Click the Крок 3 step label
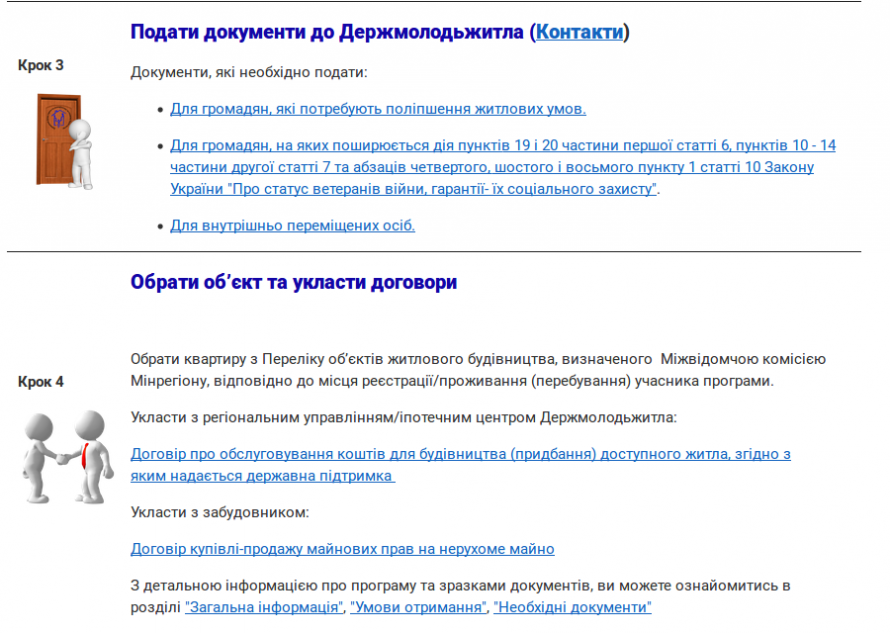The height and width of the screenshot is (633, 890). pos(41,65)
